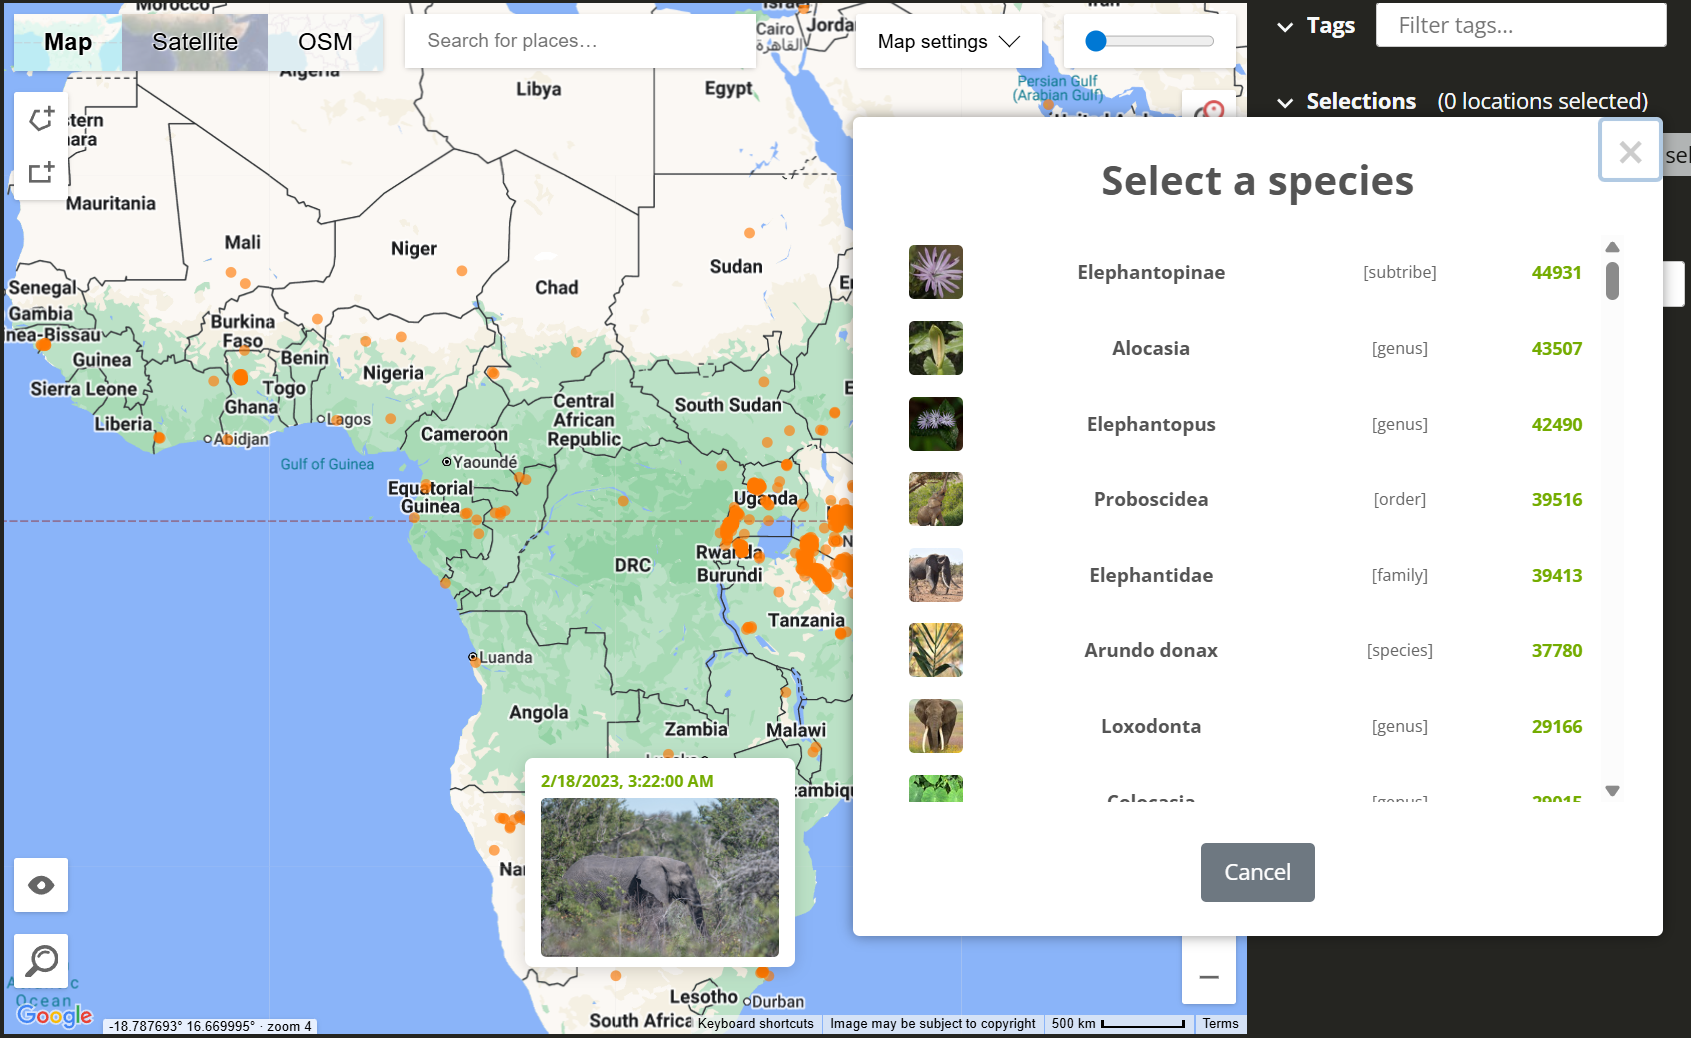Close the Select a species dialog
Screen dimensions: 1691x1038
click(1630, 151)
